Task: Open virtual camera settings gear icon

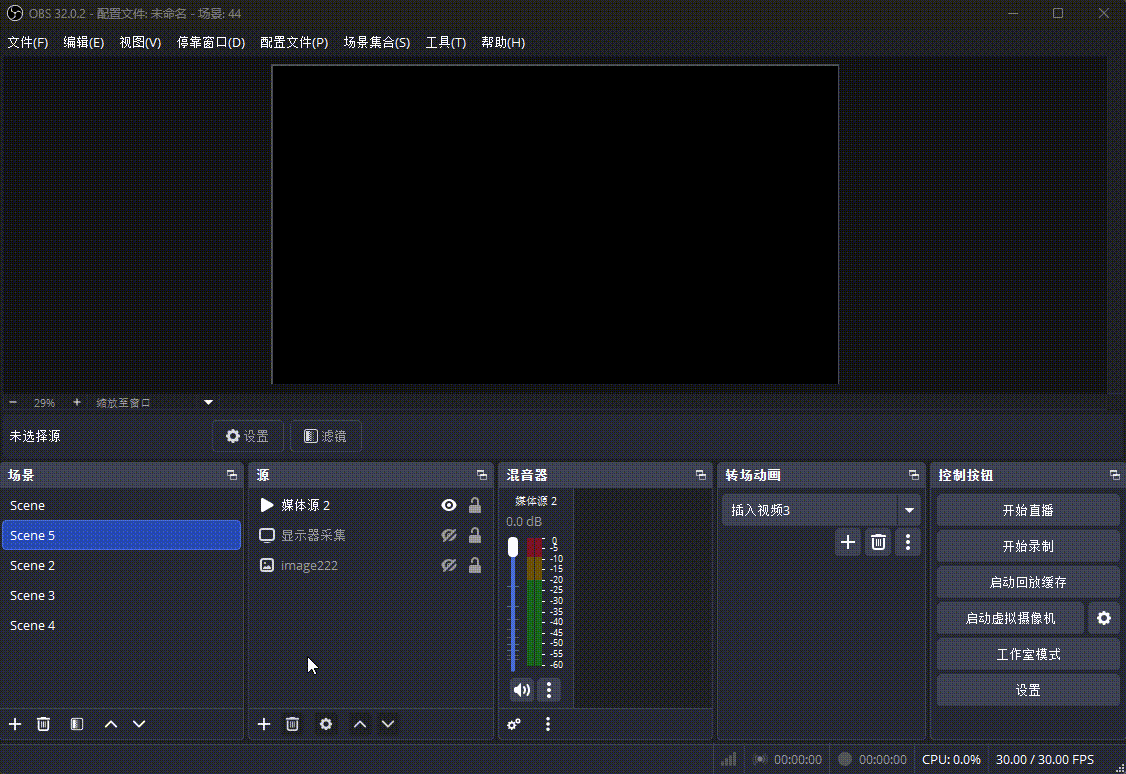Action: pyautogui.click(x=1104, y=618)
